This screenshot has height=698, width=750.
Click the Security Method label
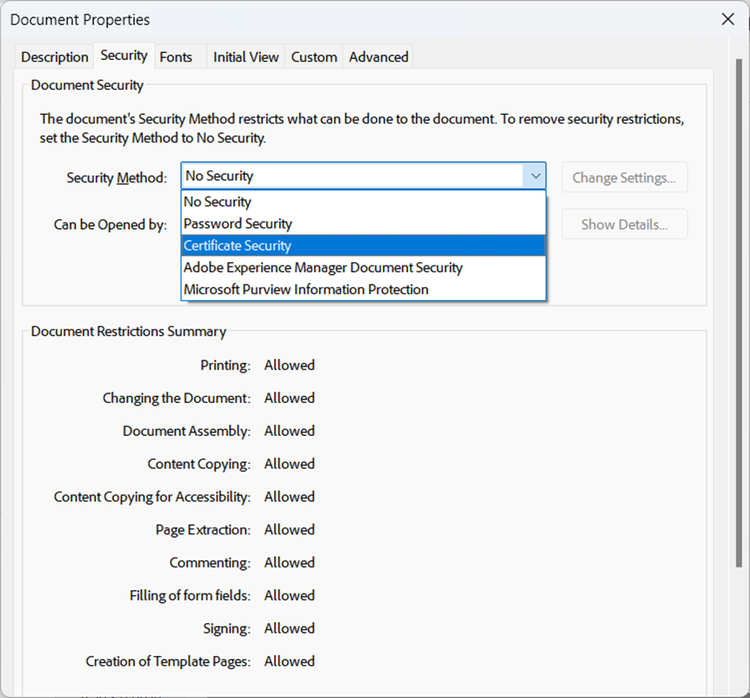[116, 177]
